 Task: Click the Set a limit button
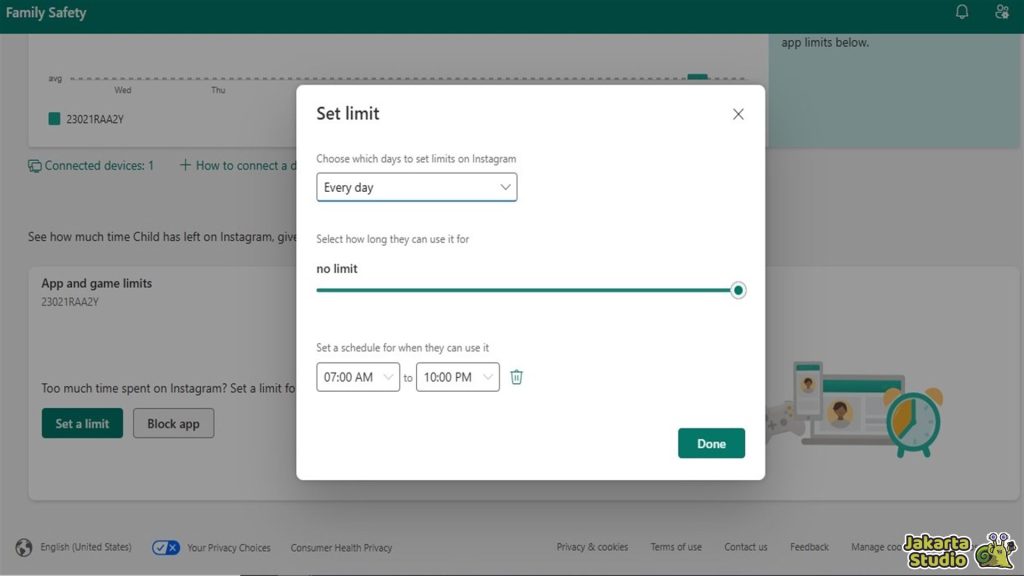[82, 423]
